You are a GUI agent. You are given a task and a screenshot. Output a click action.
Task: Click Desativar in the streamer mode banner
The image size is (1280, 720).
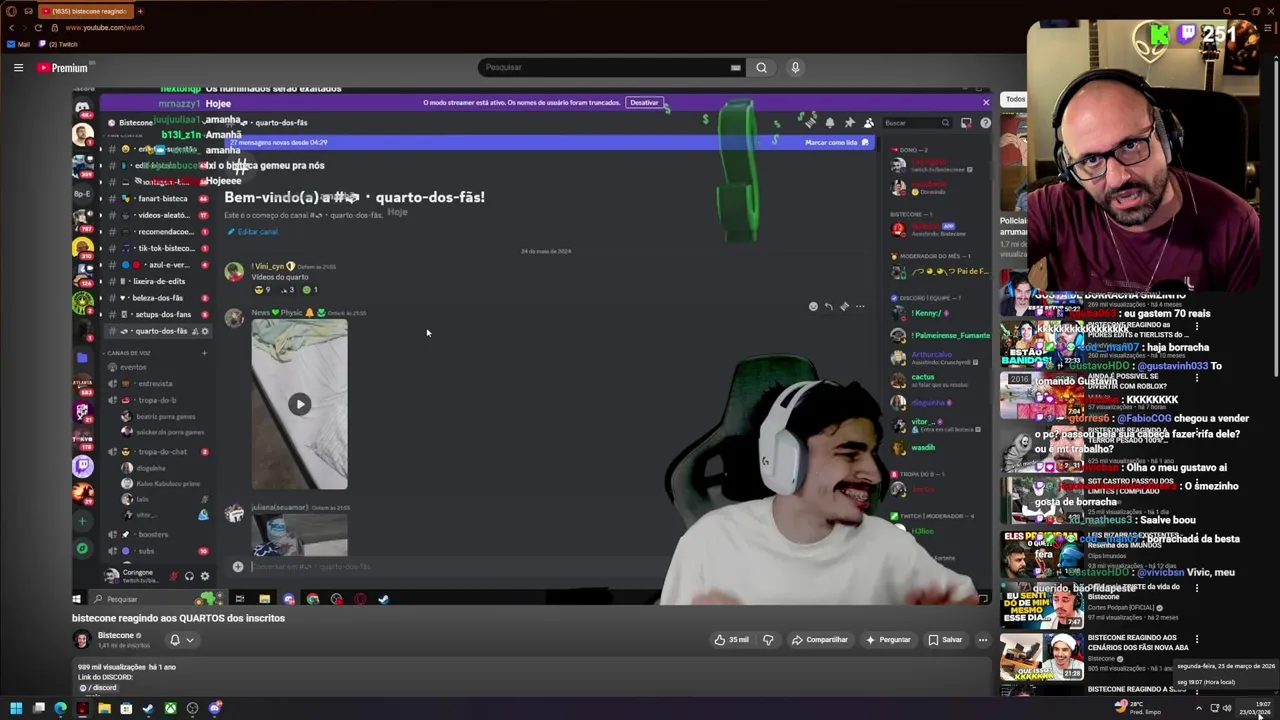(x=644, y=103)
